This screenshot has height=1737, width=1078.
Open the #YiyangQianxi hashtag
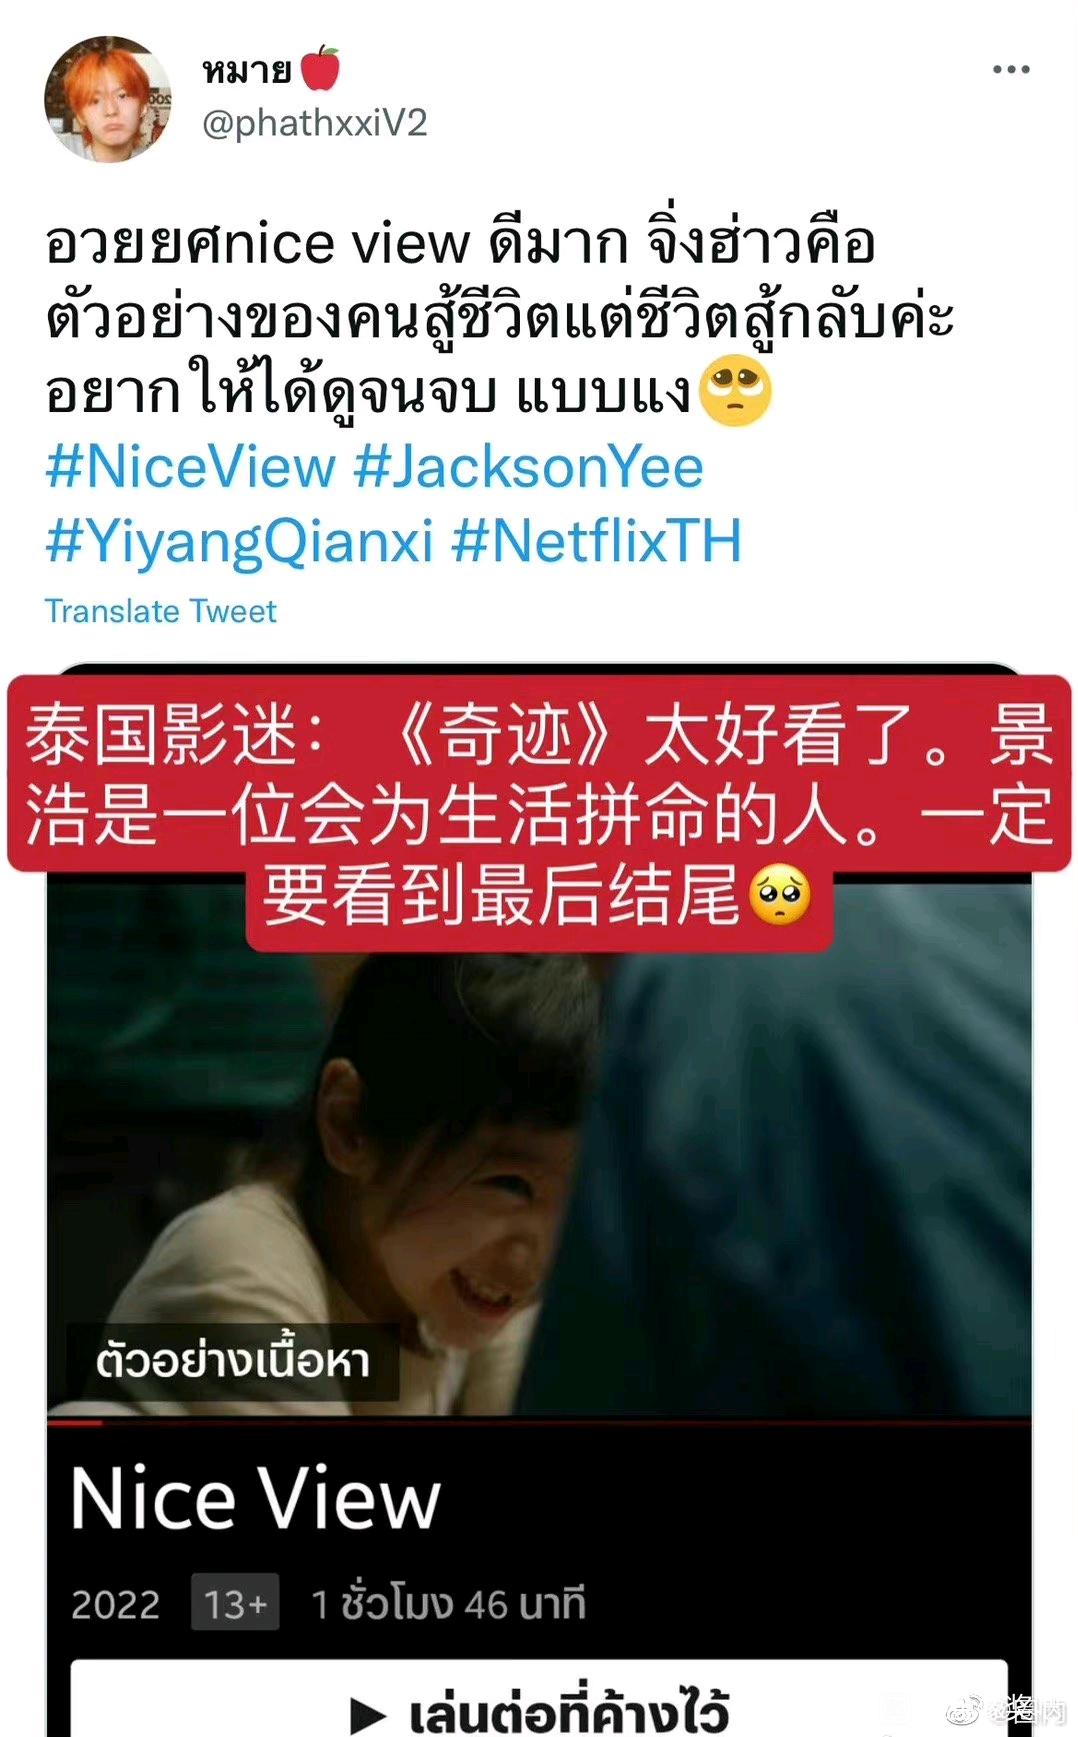pyautogui.click(x=240, y=541)
